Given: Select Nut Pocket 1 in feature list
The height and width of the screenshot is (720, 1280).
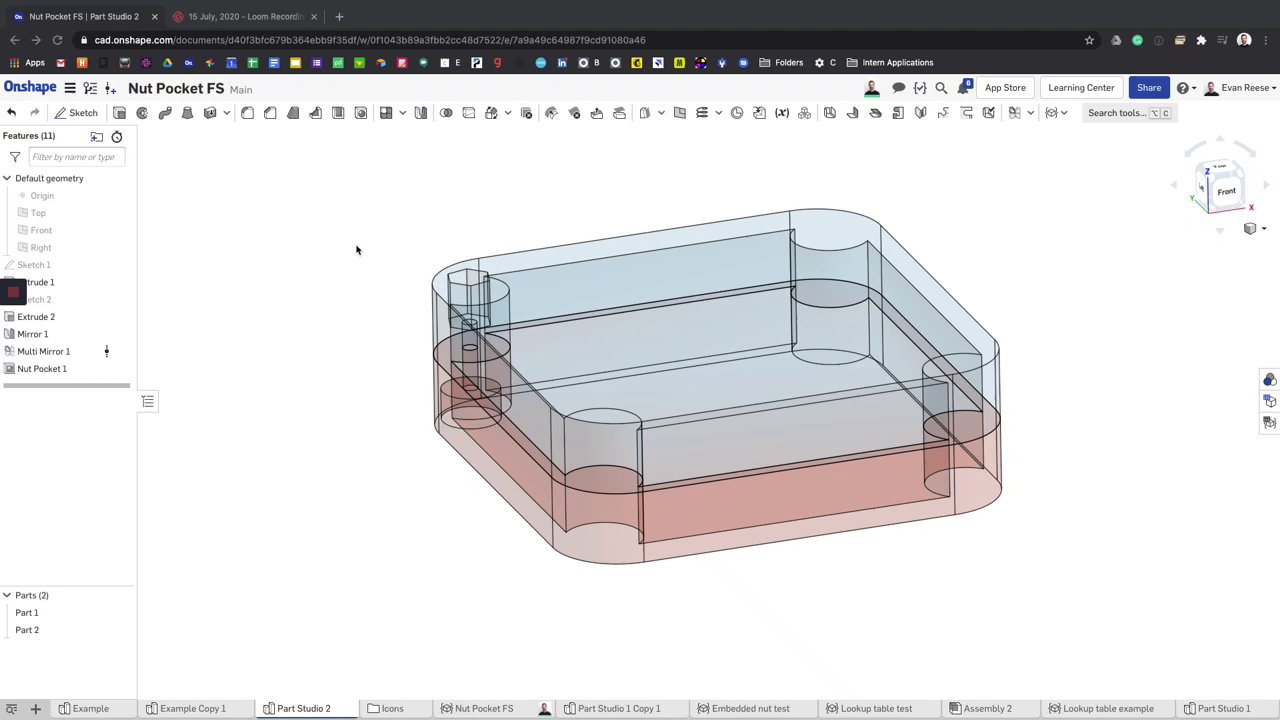Looking at the screenshot, I should click(42, 369).
